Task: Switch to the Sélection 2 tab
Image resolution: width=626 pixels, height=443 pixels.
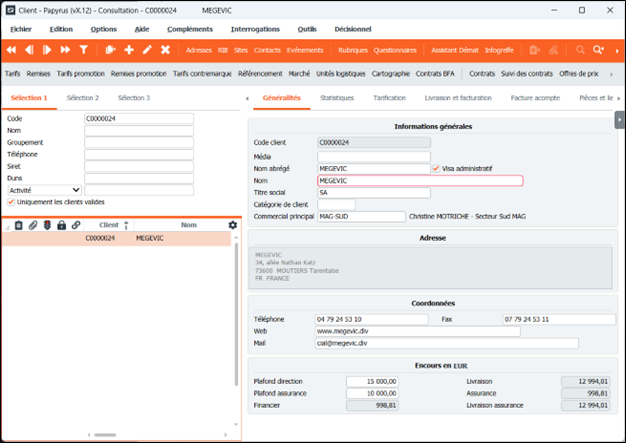Action: point(82,98)
